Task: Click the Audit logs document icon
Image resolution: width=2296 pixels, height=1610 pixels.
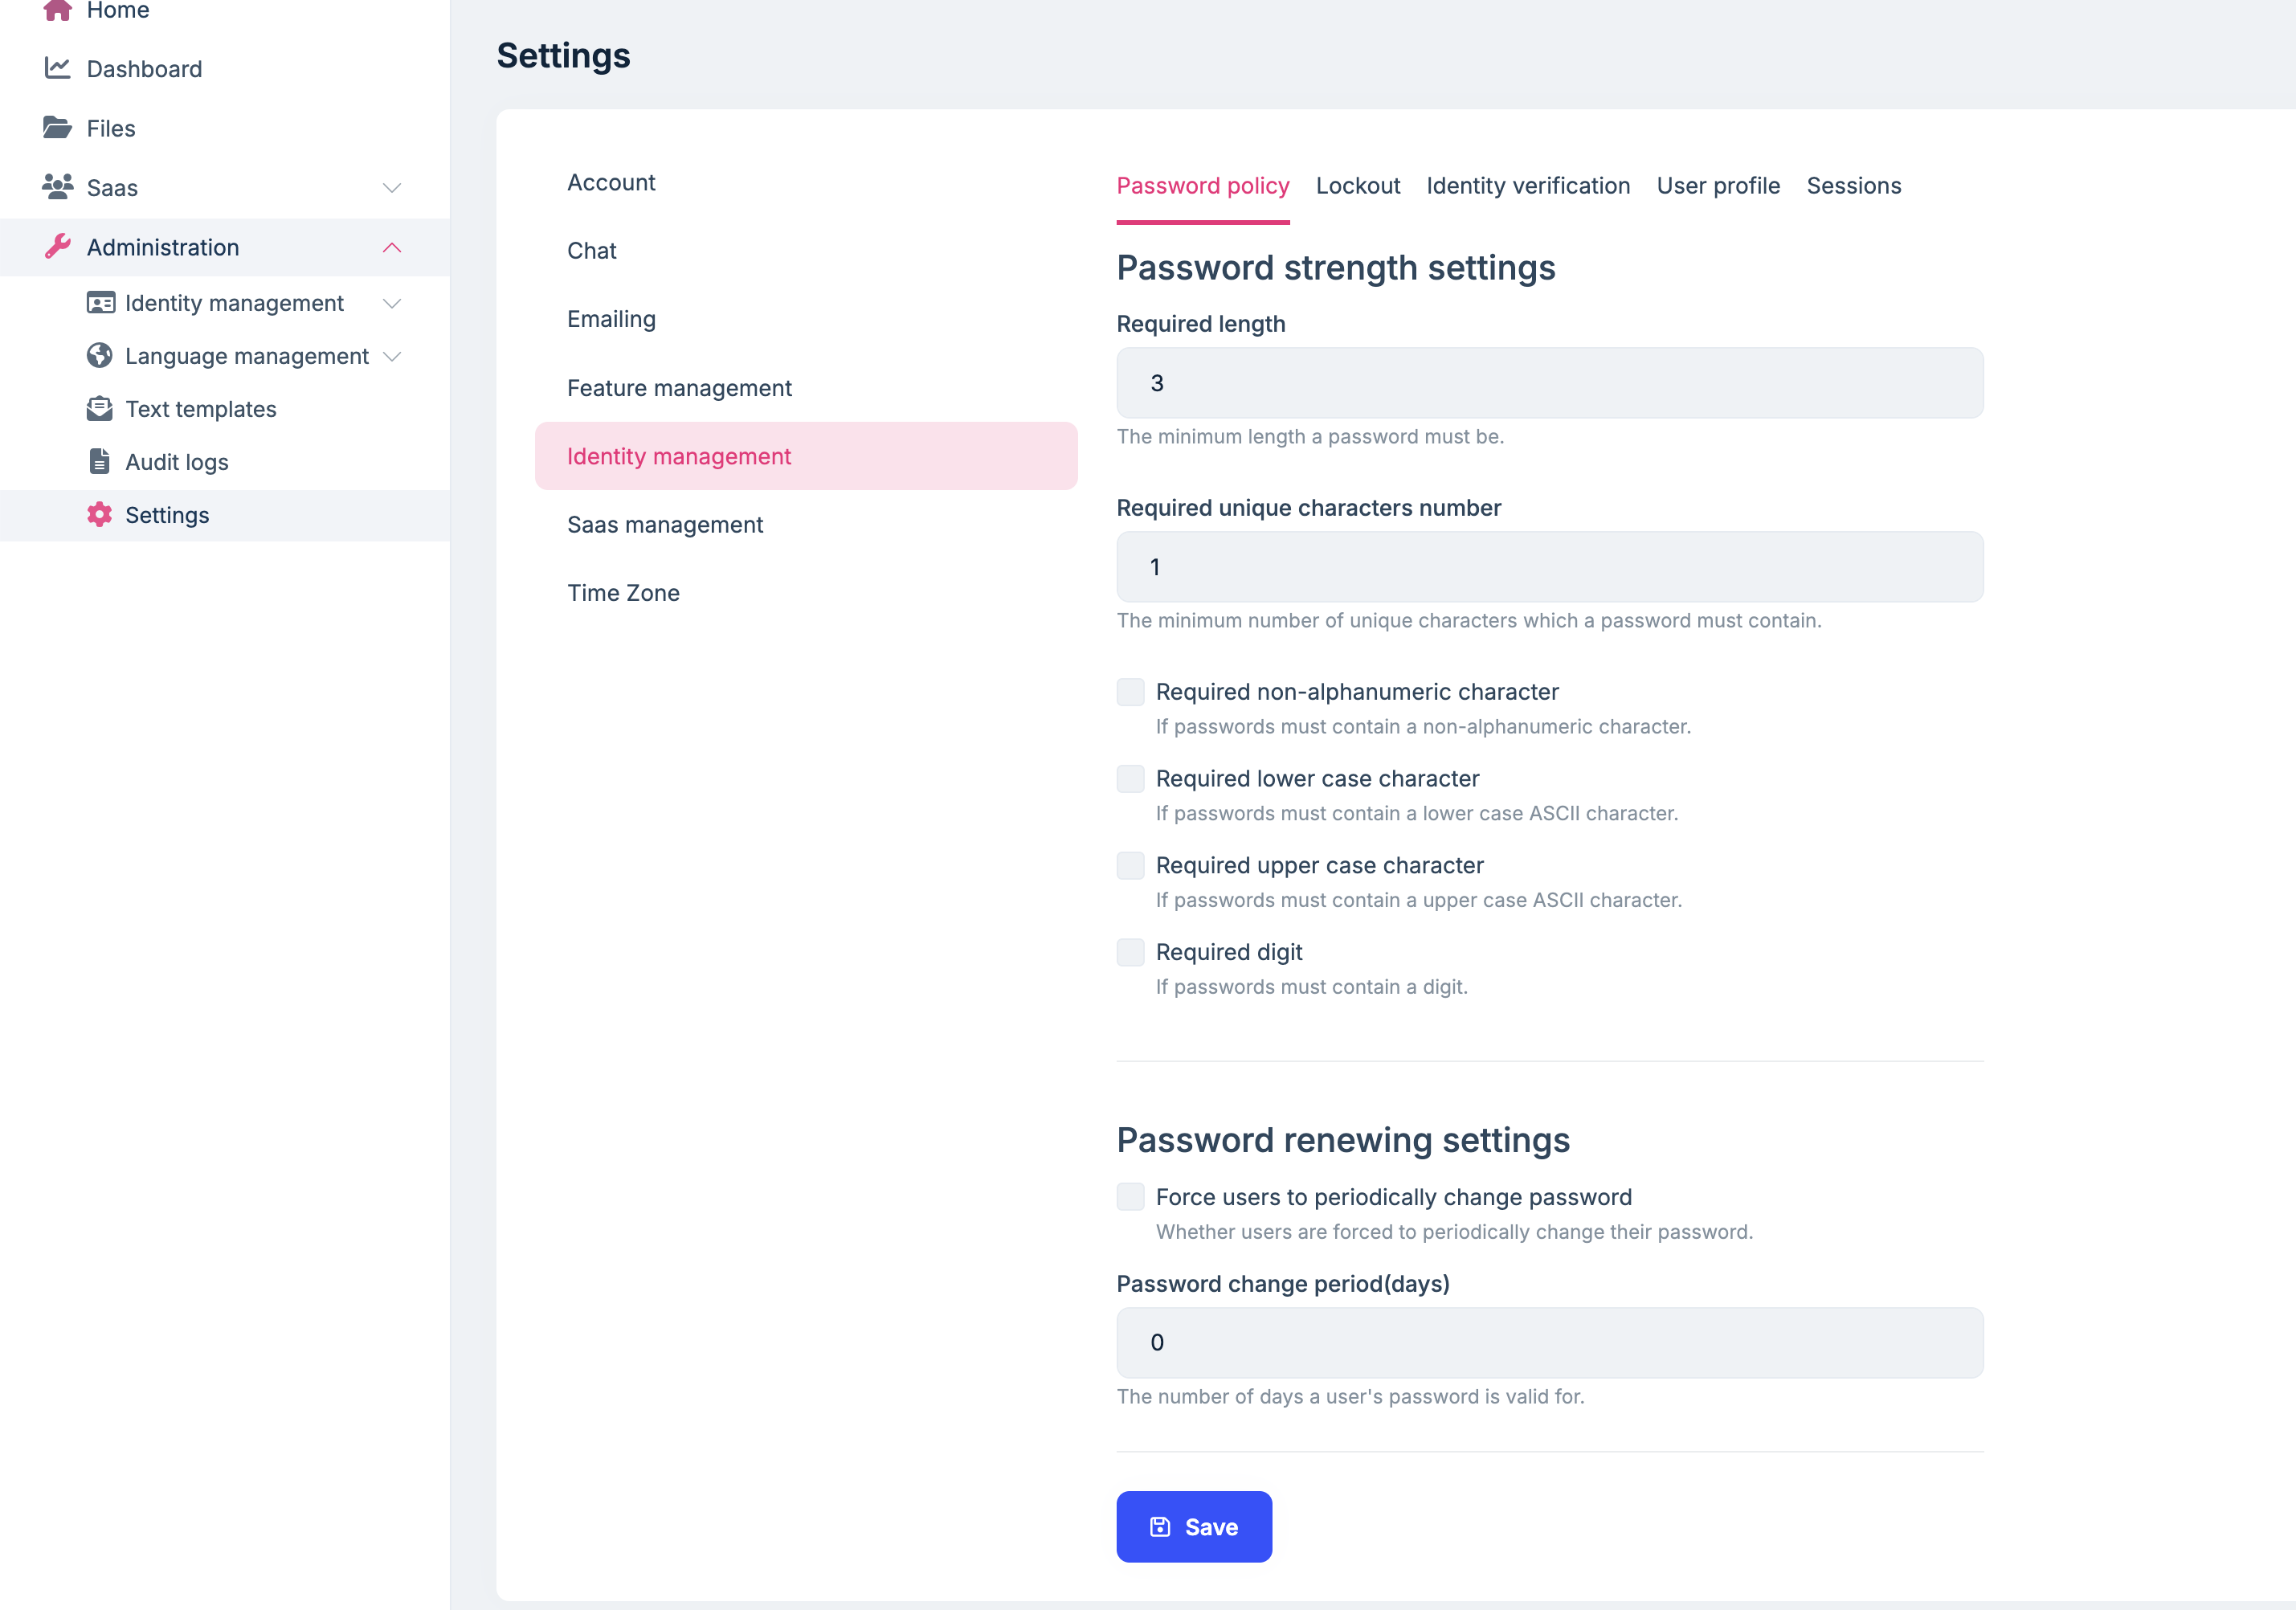Action: point(100,462)
